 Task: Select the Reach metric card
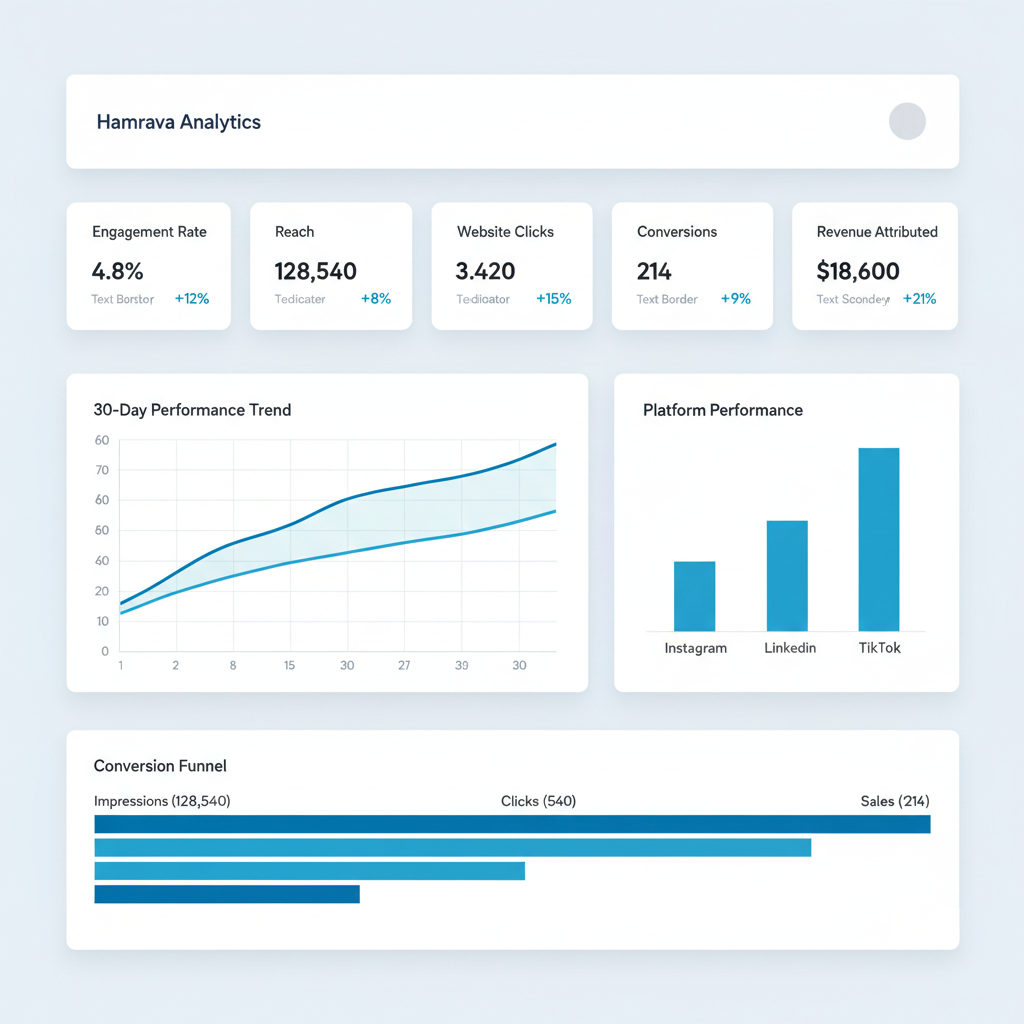[331, 265]
